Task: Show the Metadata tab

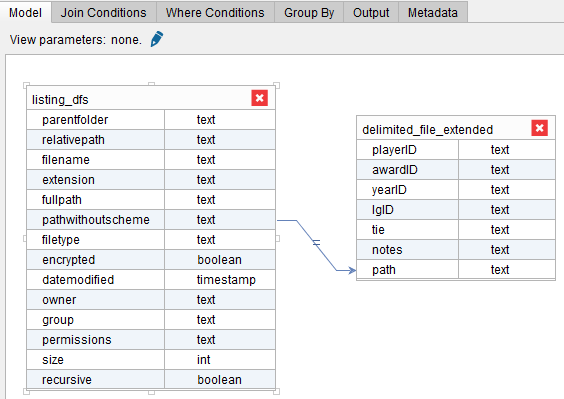Action: pos(433,13)
